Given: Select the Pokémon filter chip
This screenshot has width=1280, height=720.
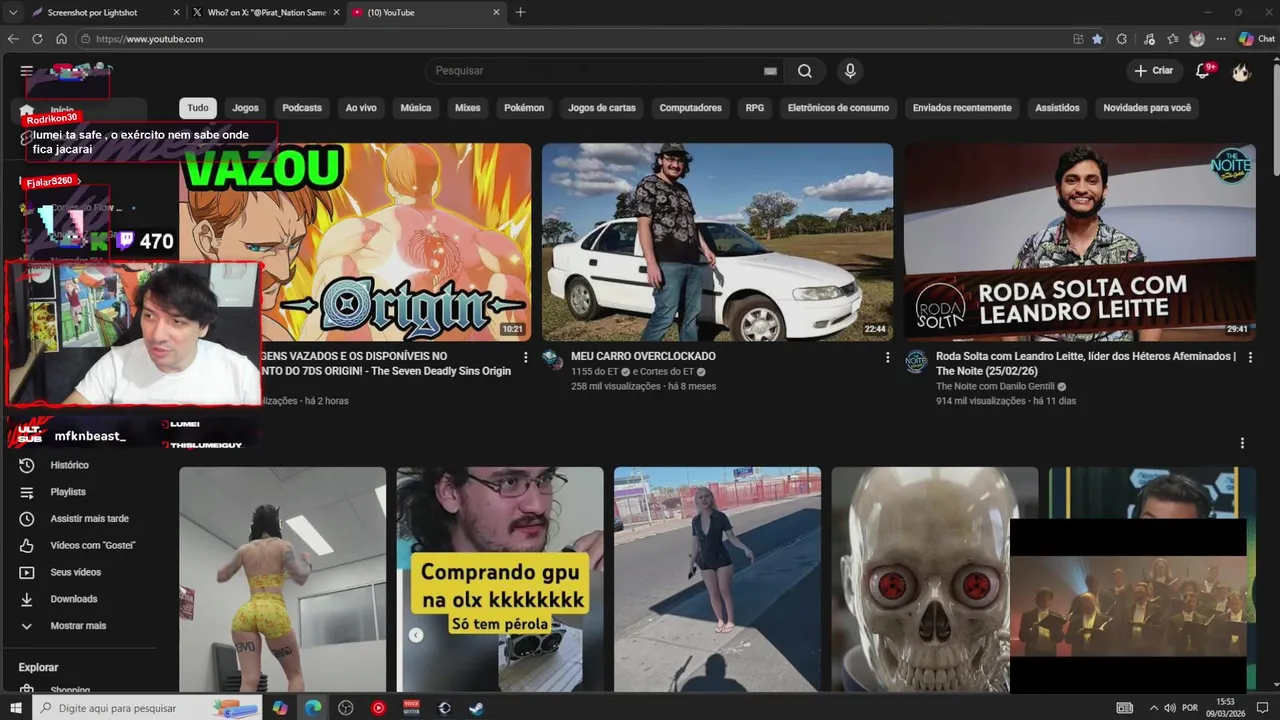Looking at the screenshot, I should pos(524,108).
